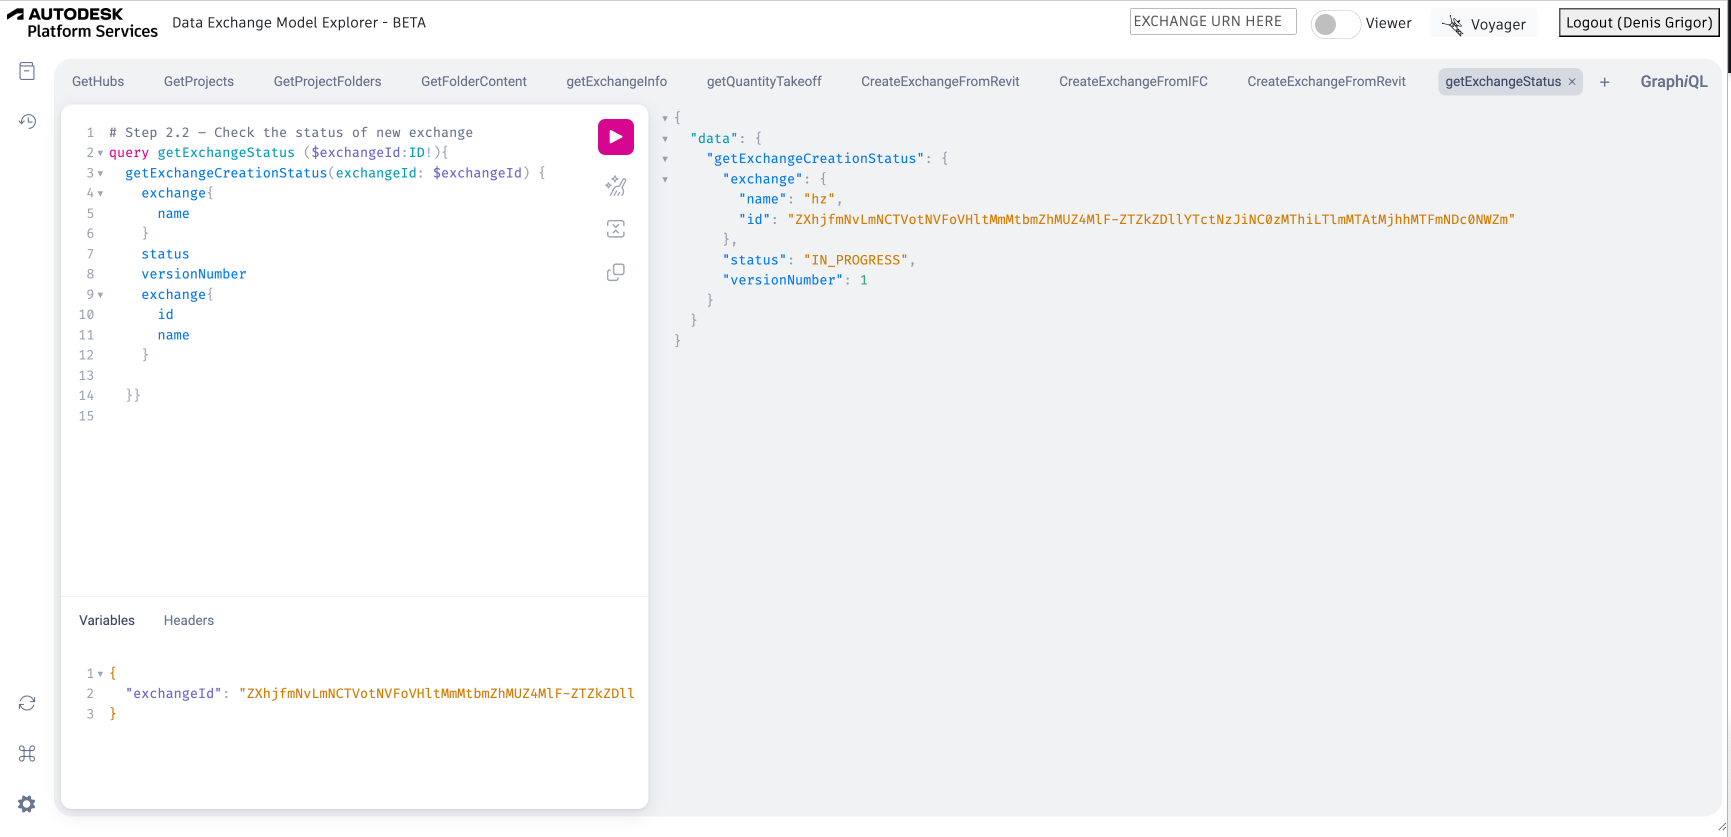Open the Headers editor pane
Viewport: 1731px width, 837px height.
click(x=189, y=620)
